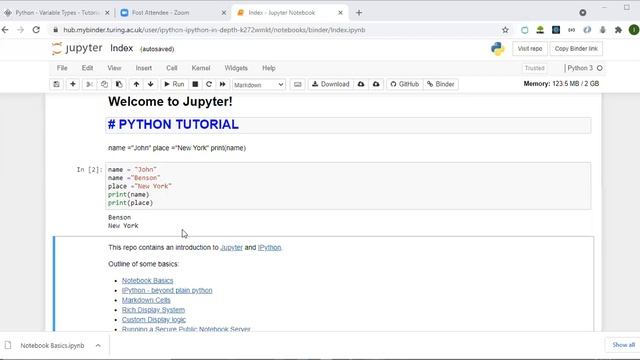The height and width of the screenshot is (360, 640).
Task: Open the Help menu
Action: 269,68
